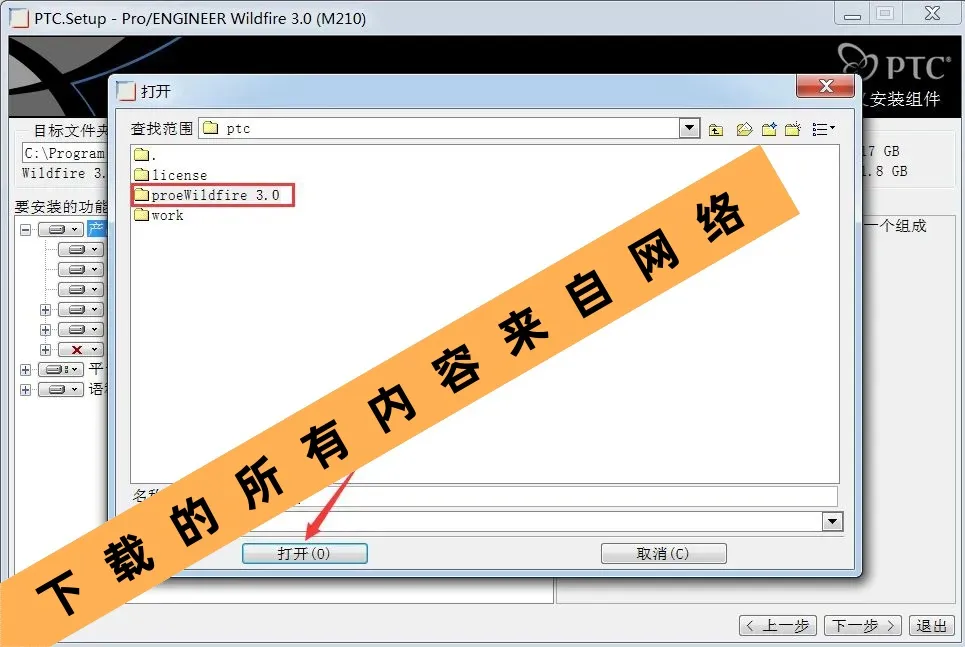This screenshot has height=647, width=965.
Task: Expand the 平 tree node
Action: (x=25, y=370)
